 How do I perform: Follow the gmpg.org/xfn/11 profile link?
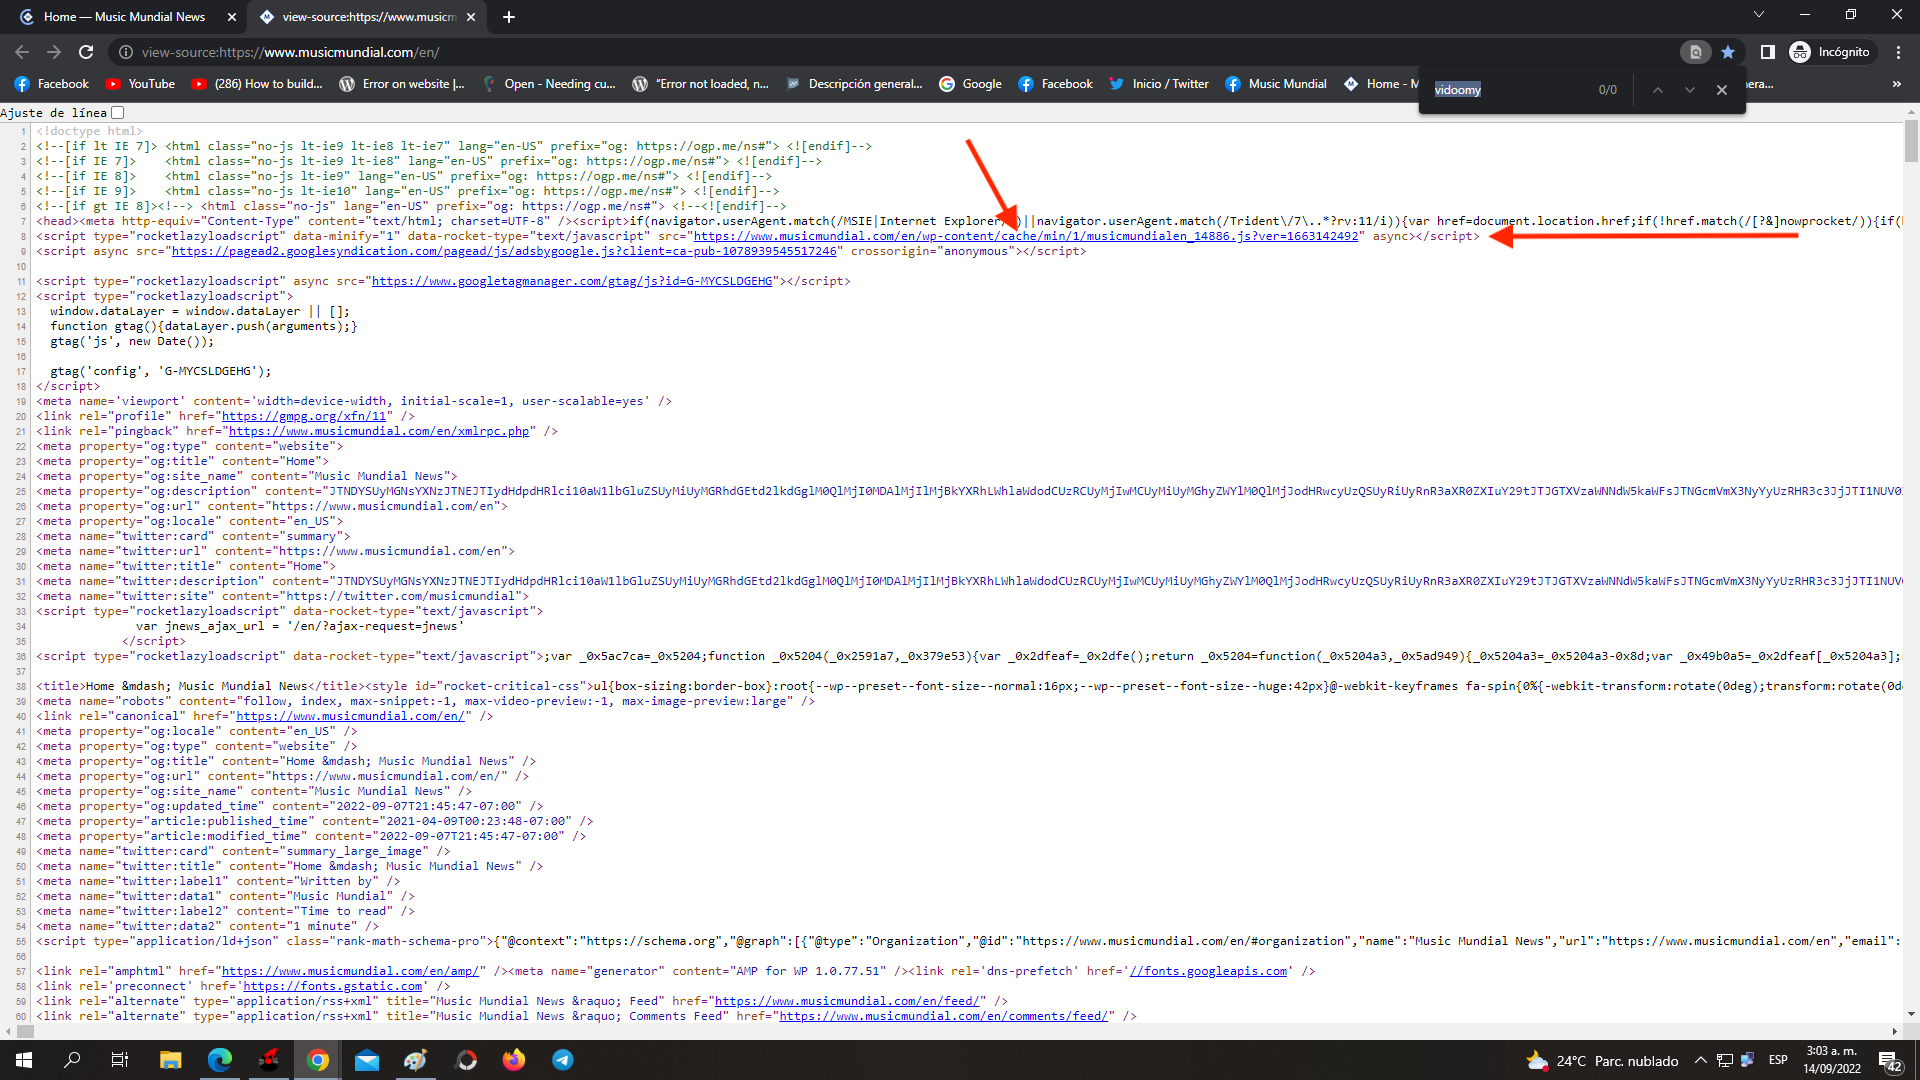click(x=304, y=416)
